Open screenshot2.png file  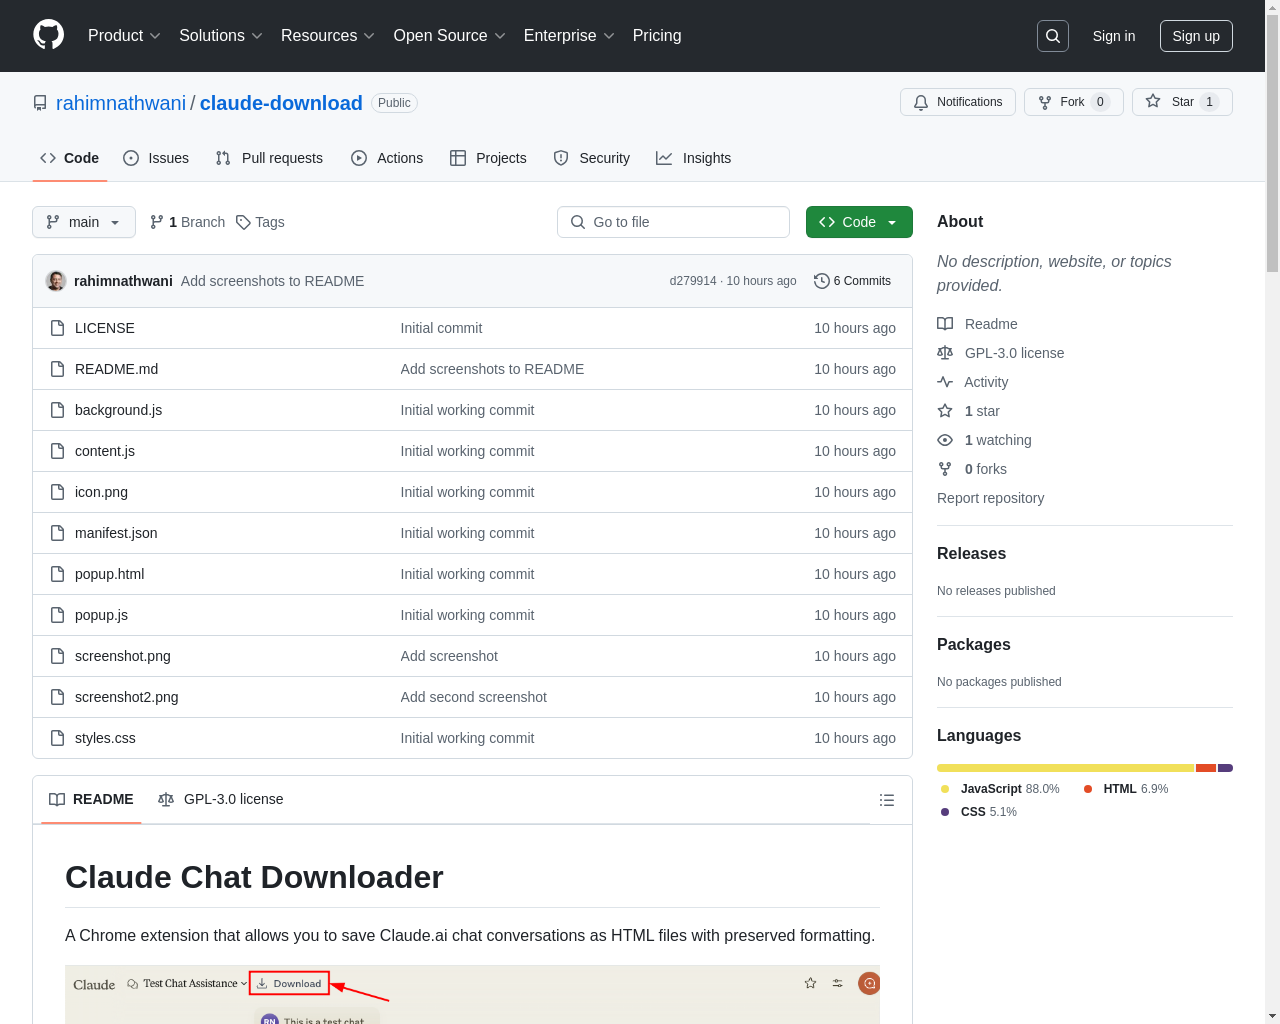(x=127, y=697)
